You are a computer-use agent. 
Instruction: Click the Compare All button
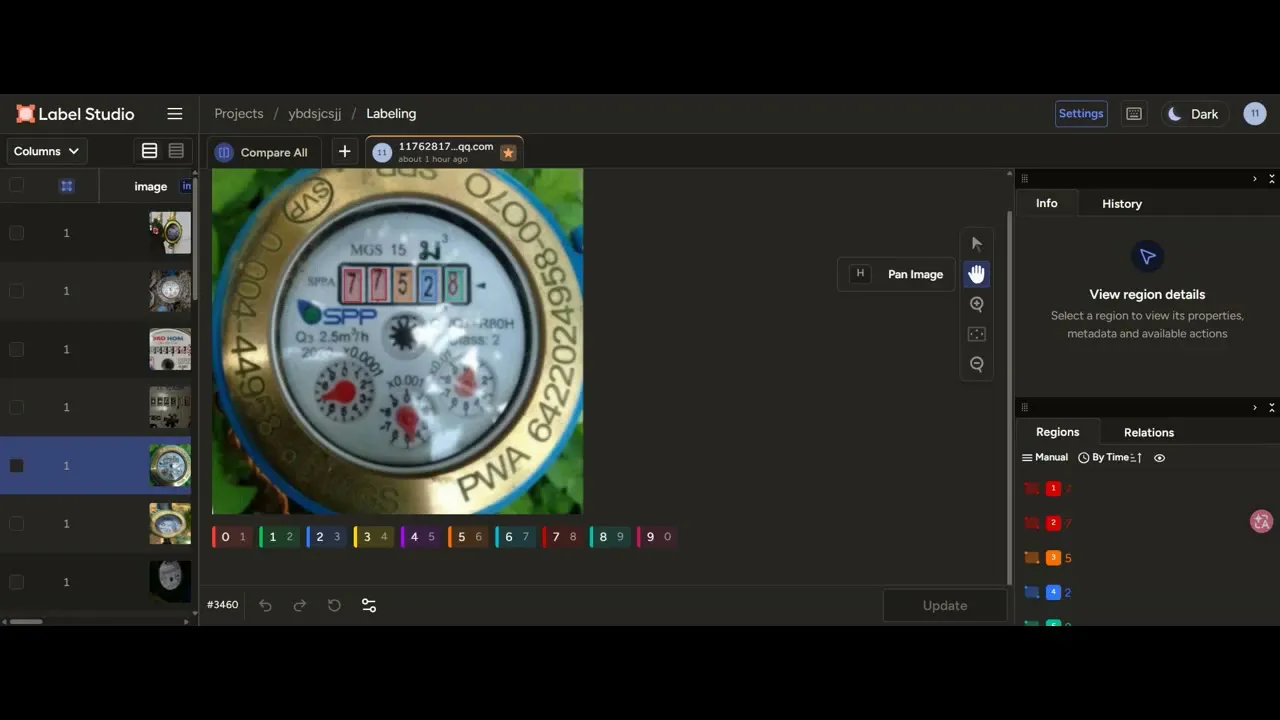262,152
